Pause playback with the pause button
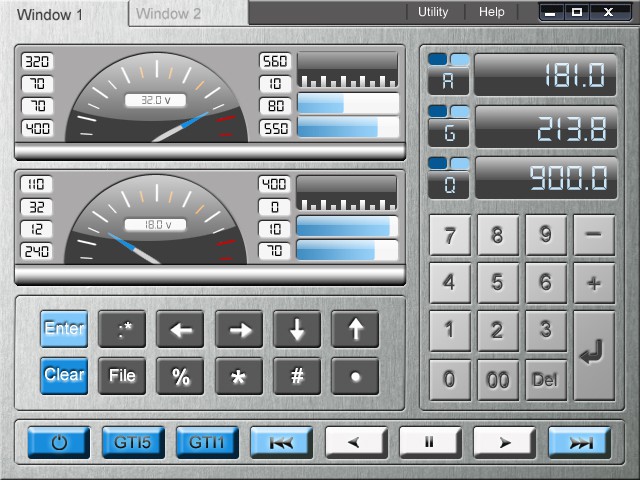Viewport: 640px width, 480px height. pyautogui.click(x=429, y=442)
